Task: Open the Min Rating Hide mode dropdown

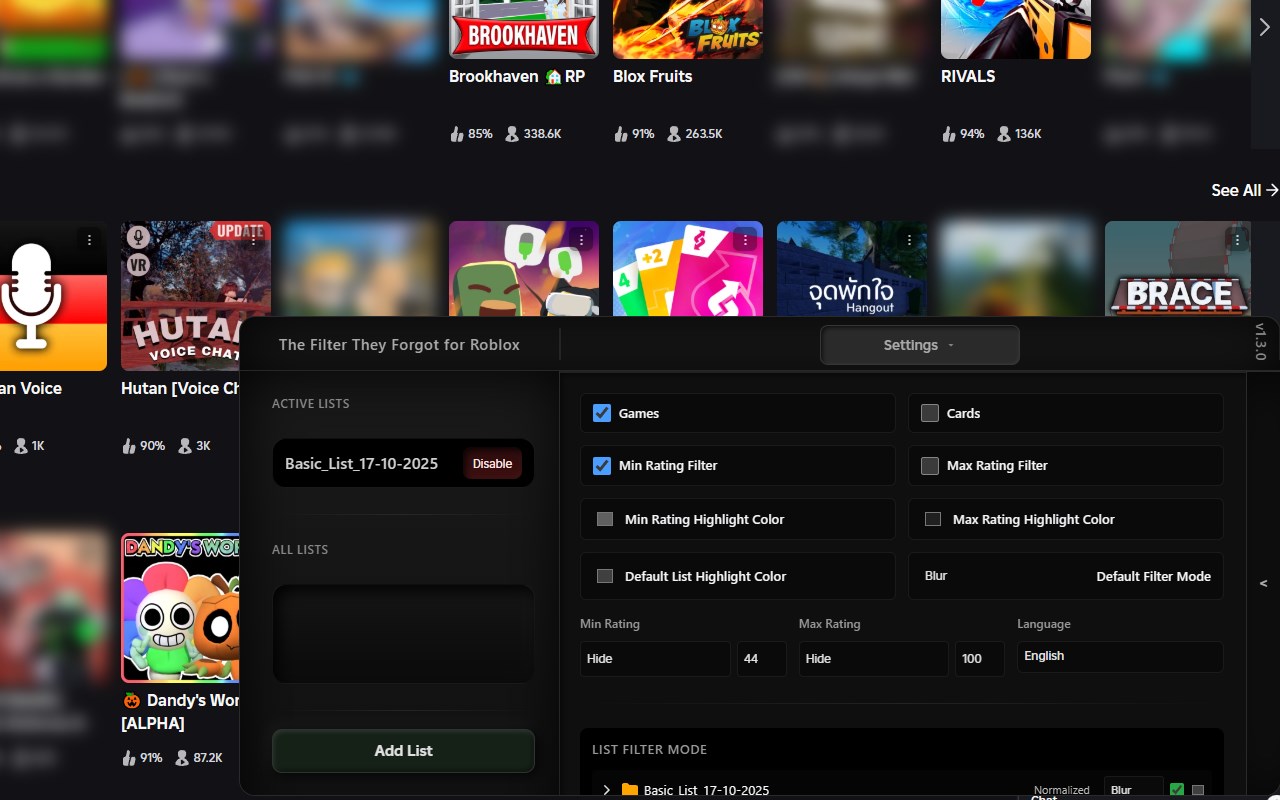Action: (655, 659)
